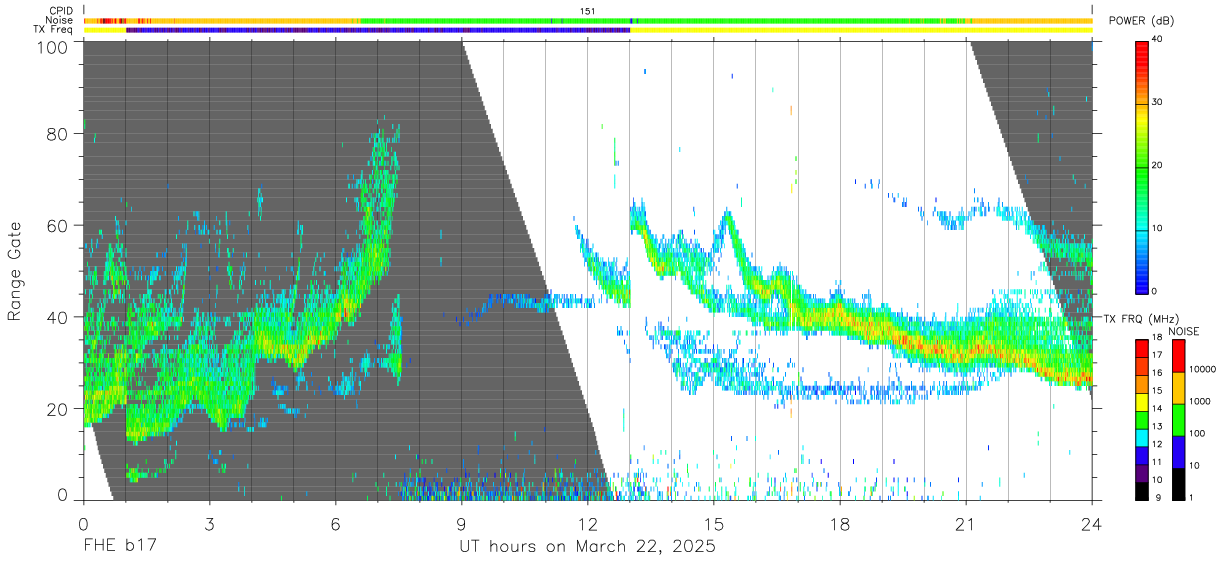Click the 17 tick on TX frequency legend
The width and height of the screenshot is (1228, 567).
click(x=1157, y=355)
